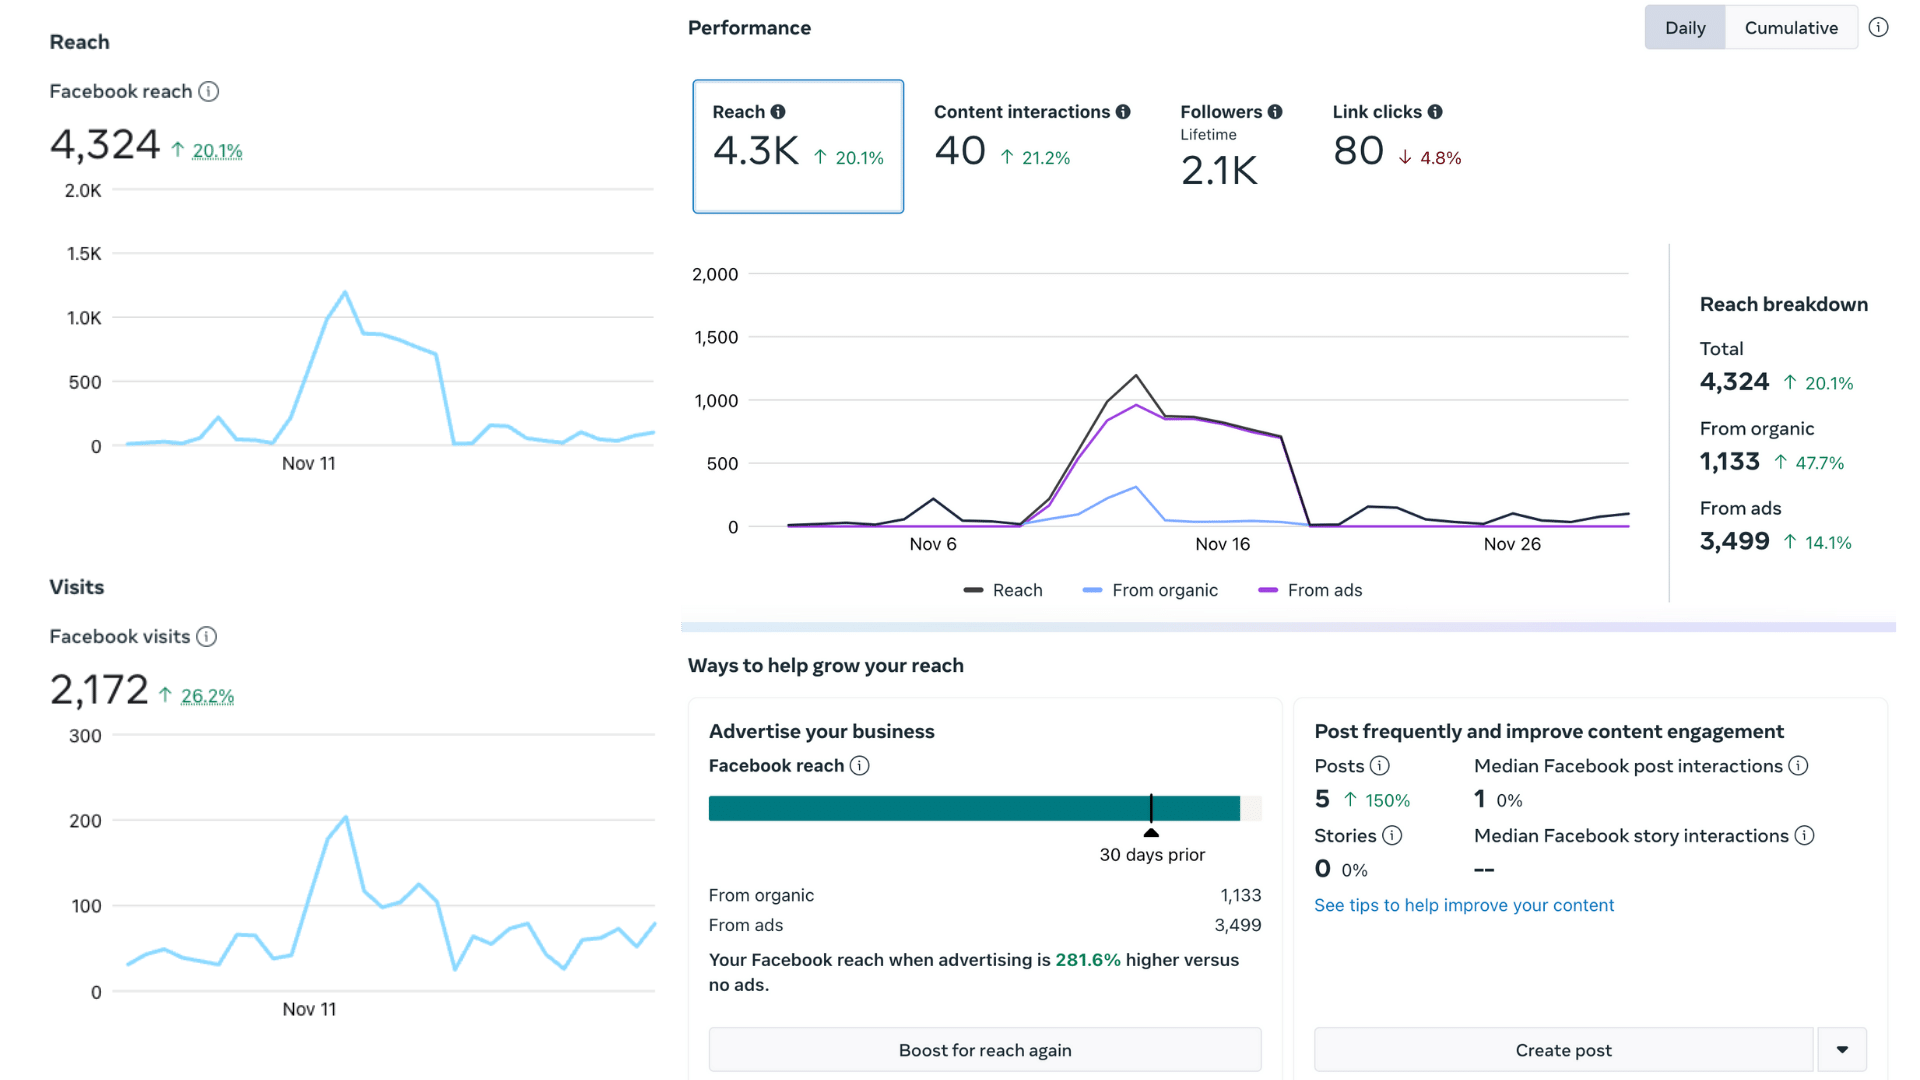
Task: Select the Reach metric card
Action: point(798,146)
